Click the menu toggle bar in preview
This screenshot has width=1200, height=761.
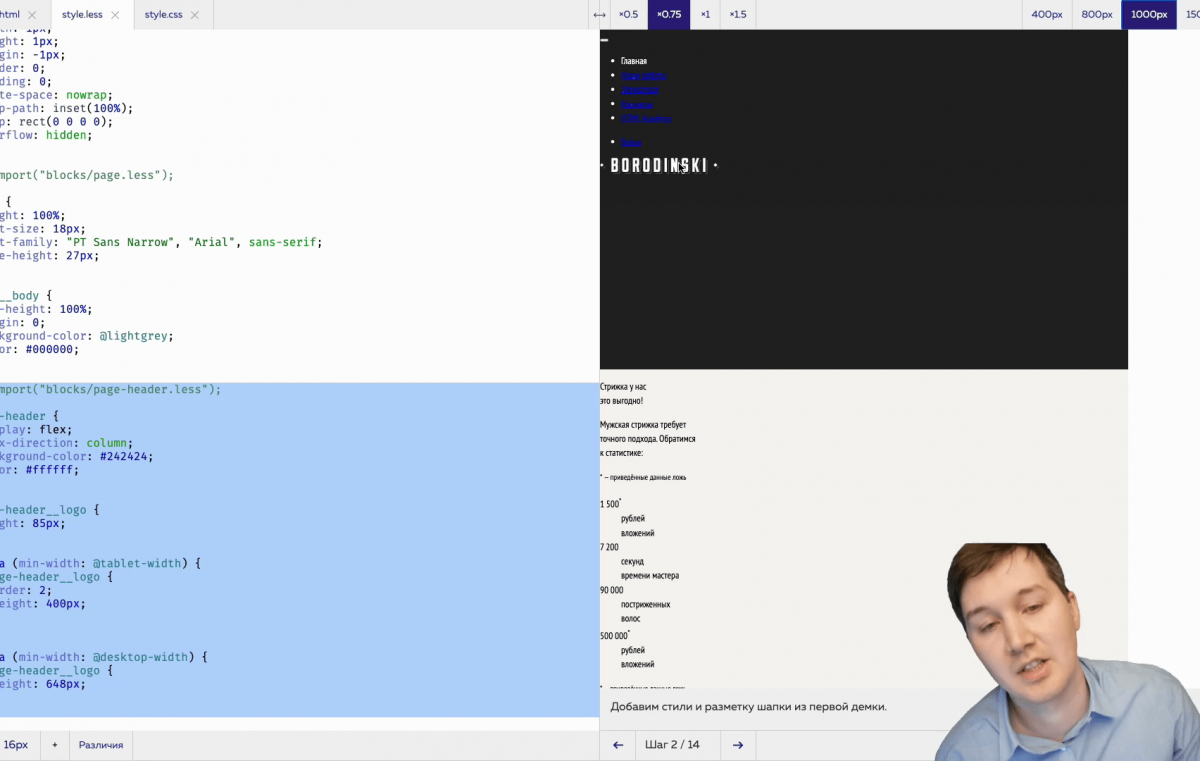click(604, 40)
